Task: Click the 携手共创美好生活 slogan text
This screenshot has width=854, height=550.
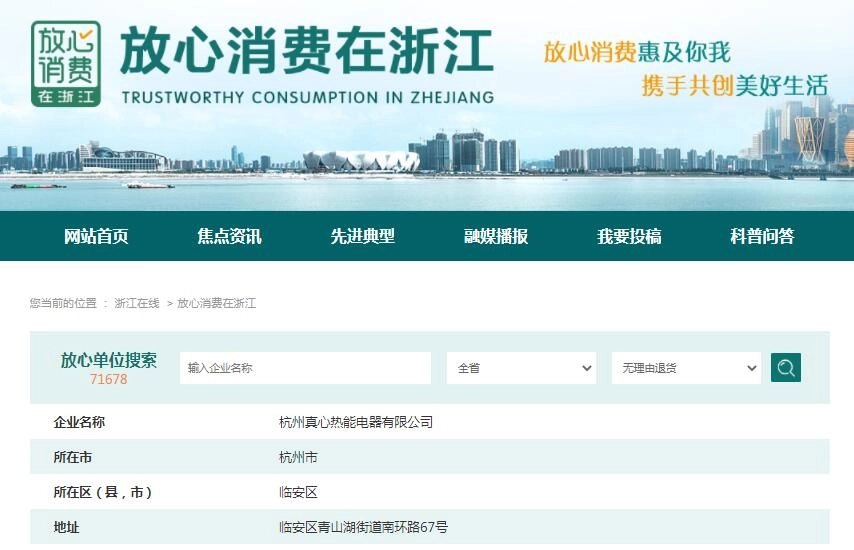Action: [734, 86]
